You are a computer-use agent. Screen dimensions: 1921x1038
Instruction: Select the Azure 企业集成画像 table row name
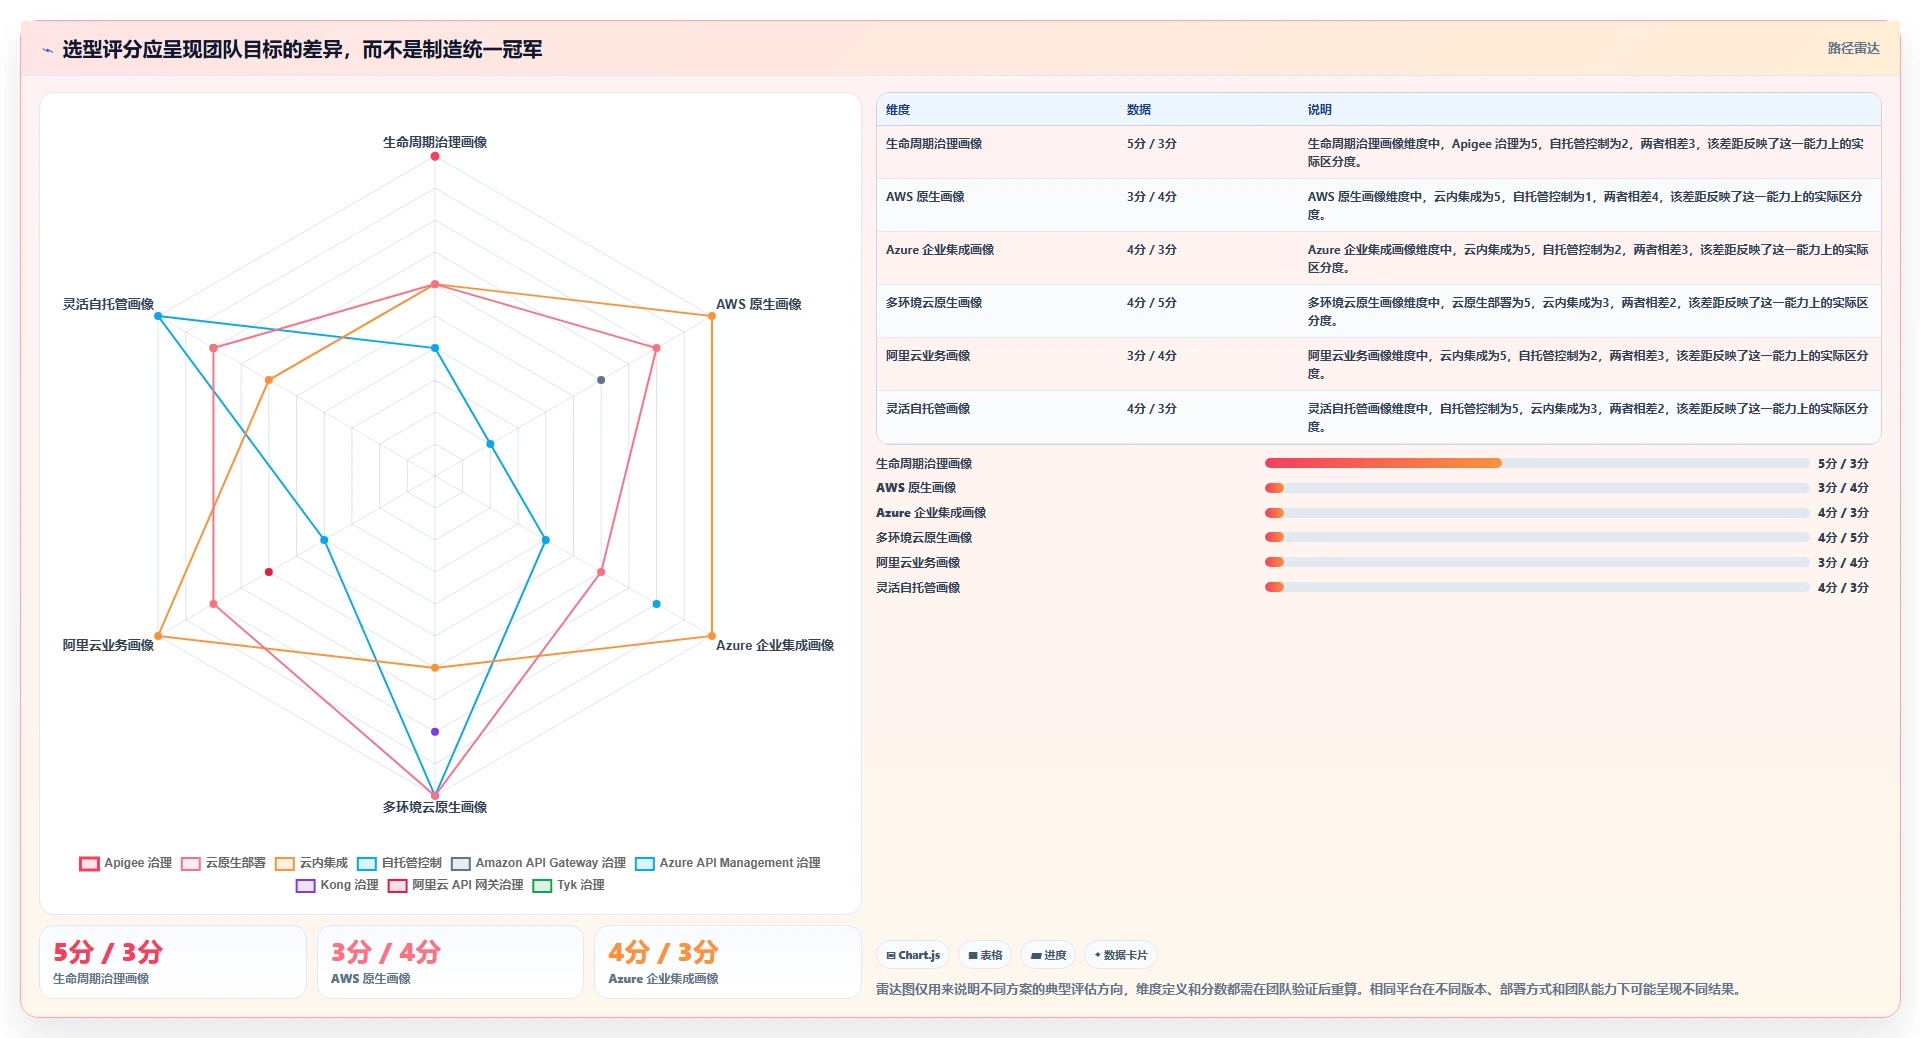pos(940,250)
